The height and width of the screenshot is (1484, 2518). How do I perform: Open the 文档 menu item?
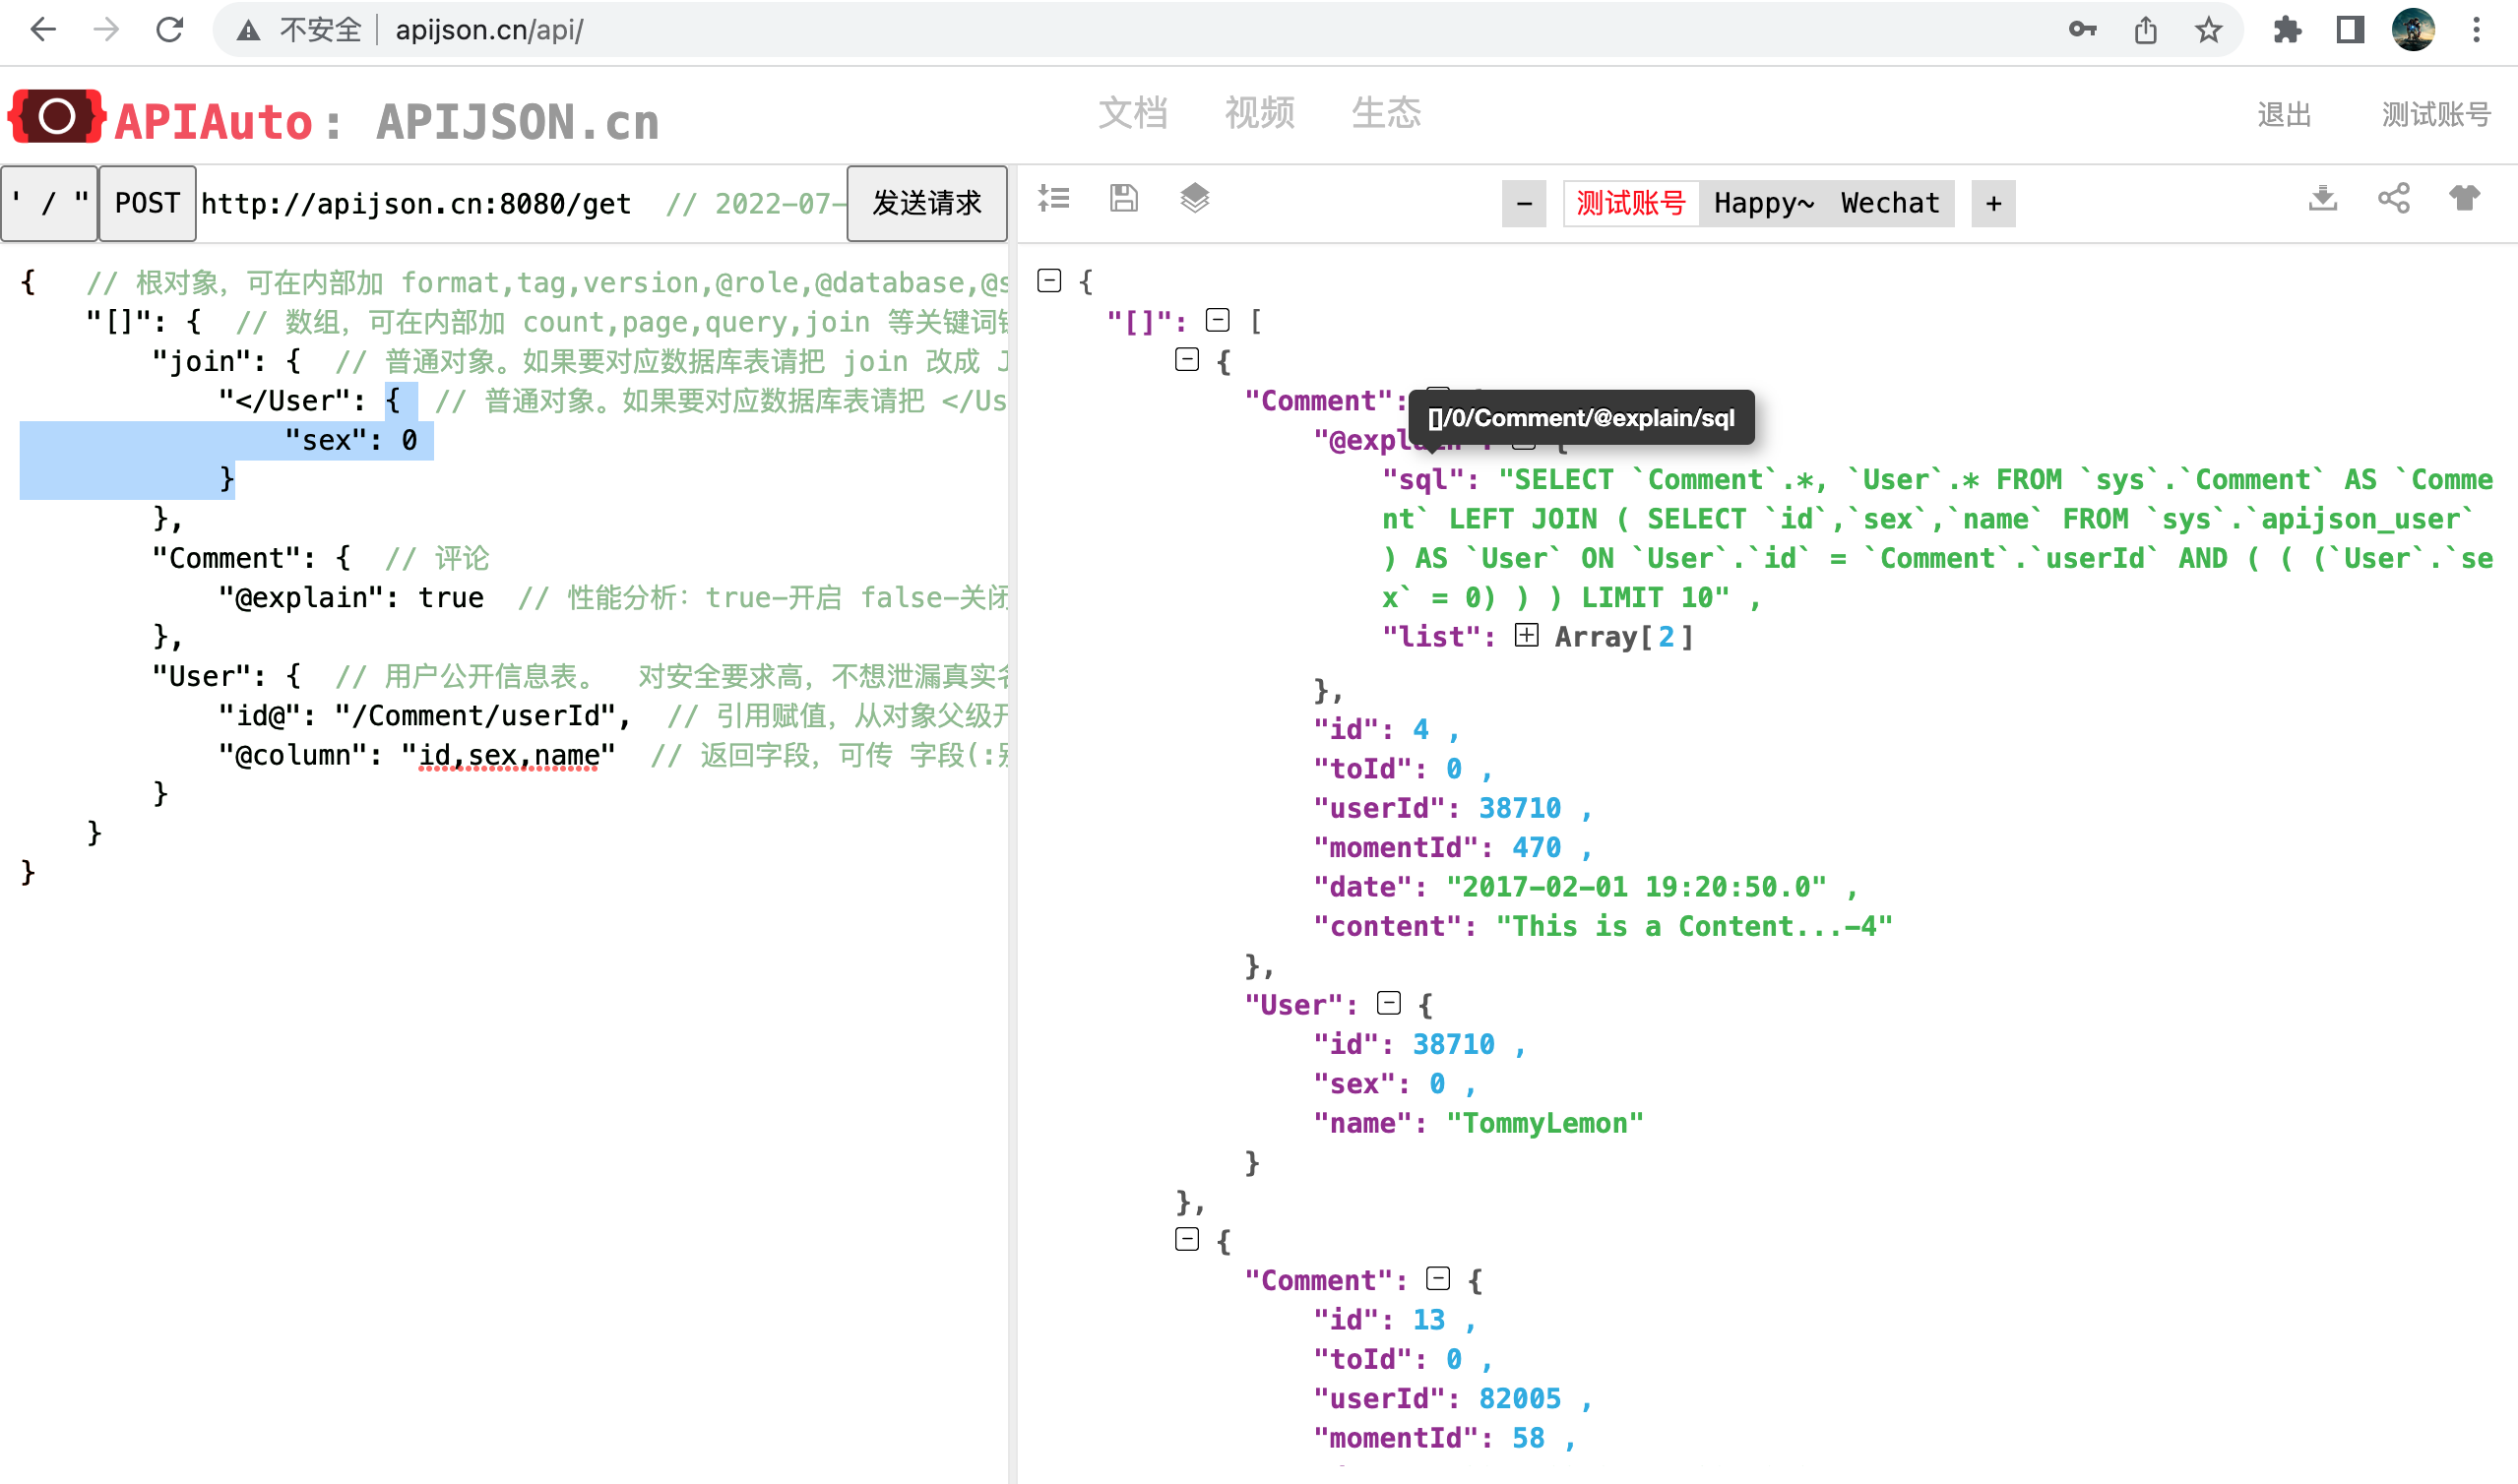(1134, 113)
